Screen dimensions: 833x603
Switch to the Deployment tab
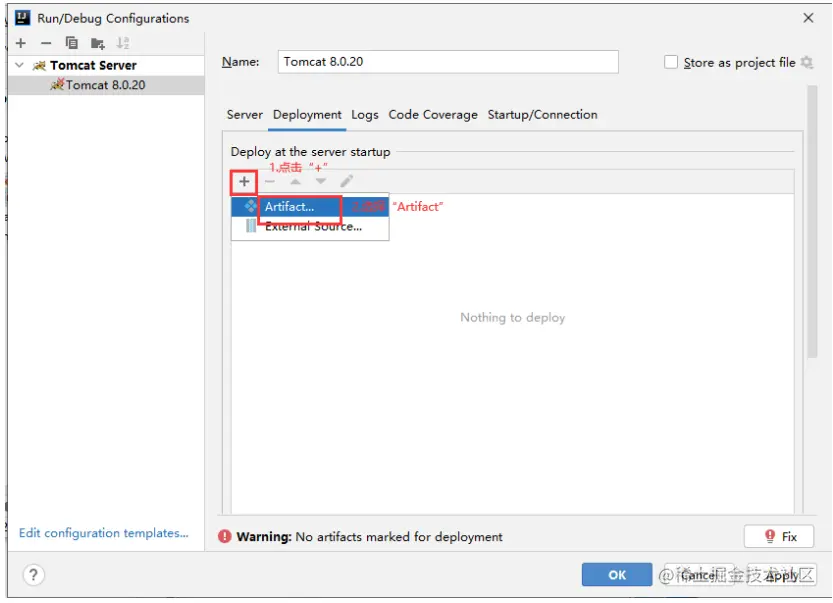[x=307, y=115]
